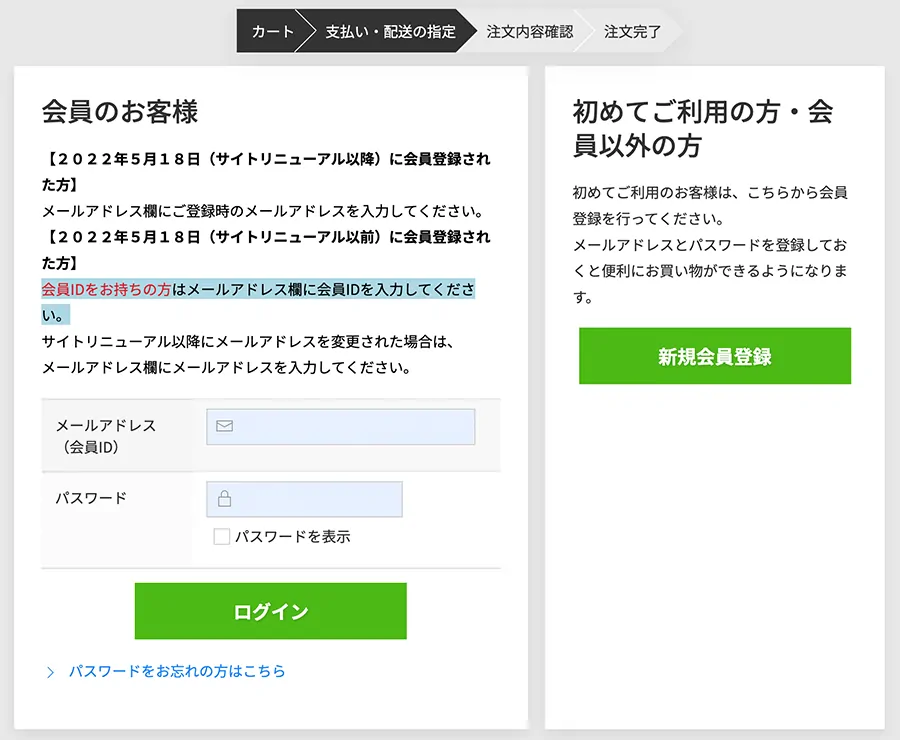This screenshot has width=900, height=740.
Task: Click the green ログイン button
Action: (x=271, y=611)
